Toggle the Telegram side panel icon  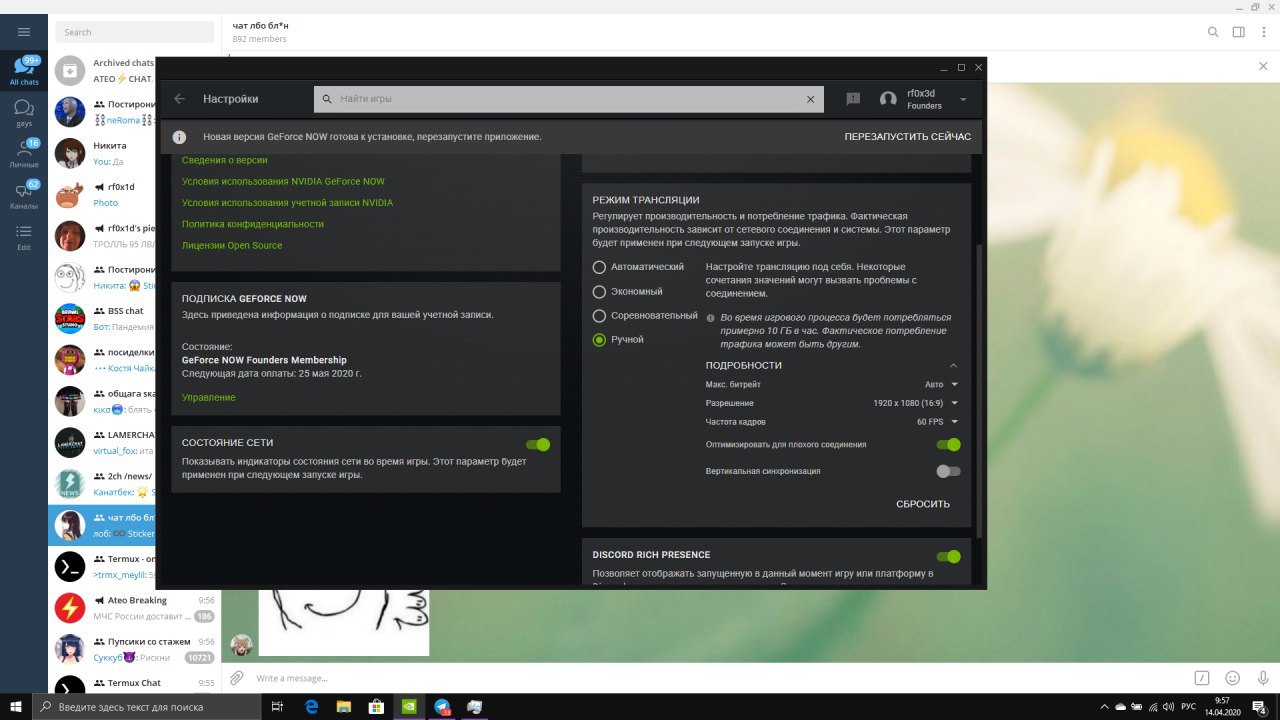pos(1239,32)
